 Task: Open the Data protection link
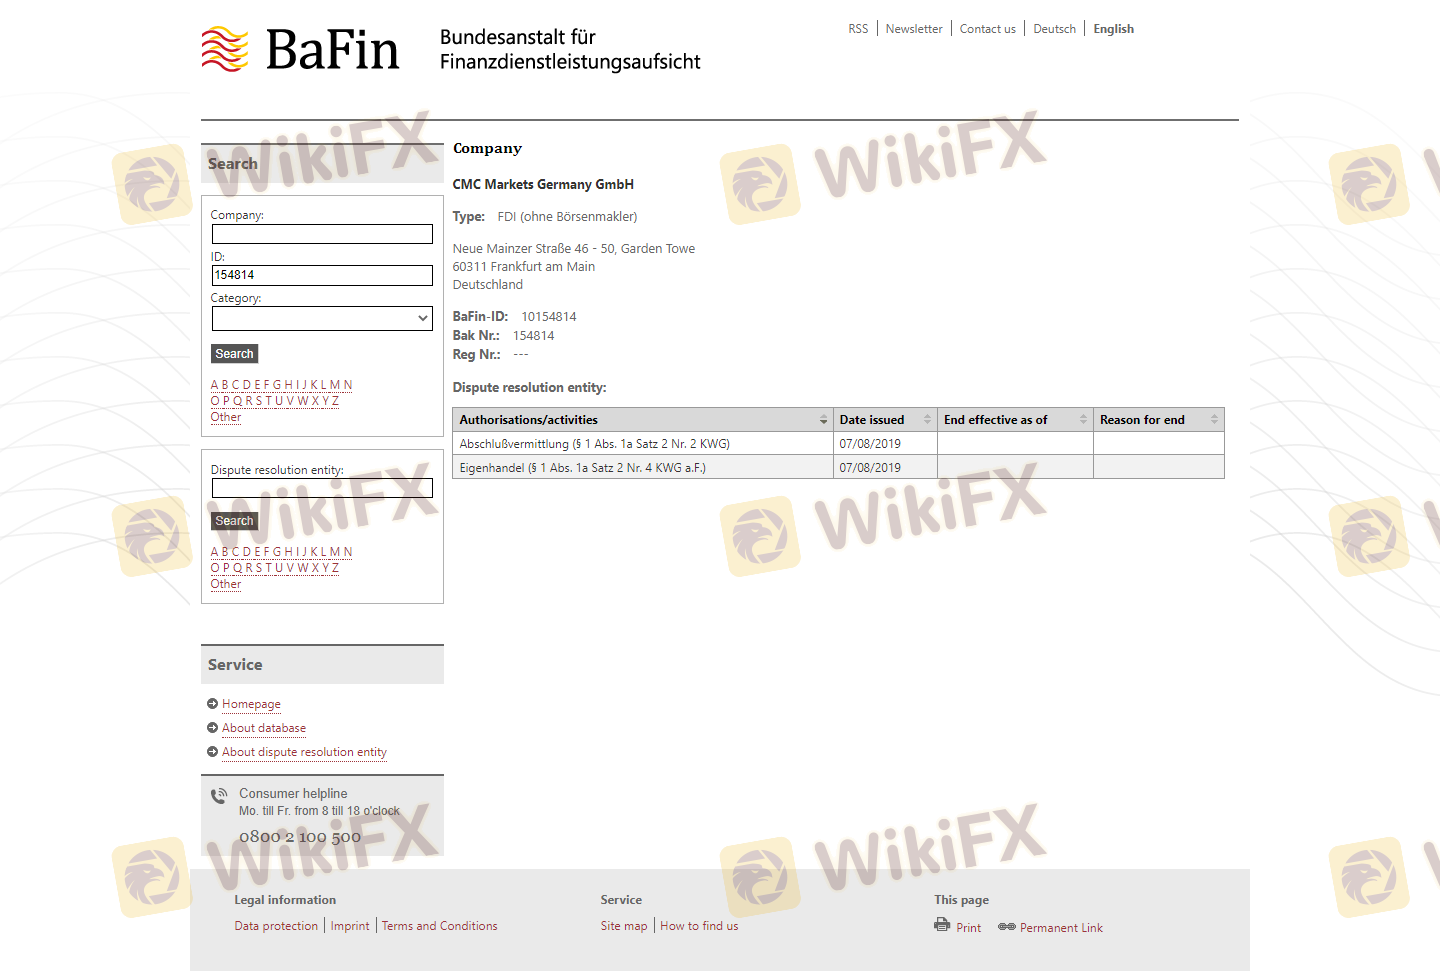click(276, 926)
